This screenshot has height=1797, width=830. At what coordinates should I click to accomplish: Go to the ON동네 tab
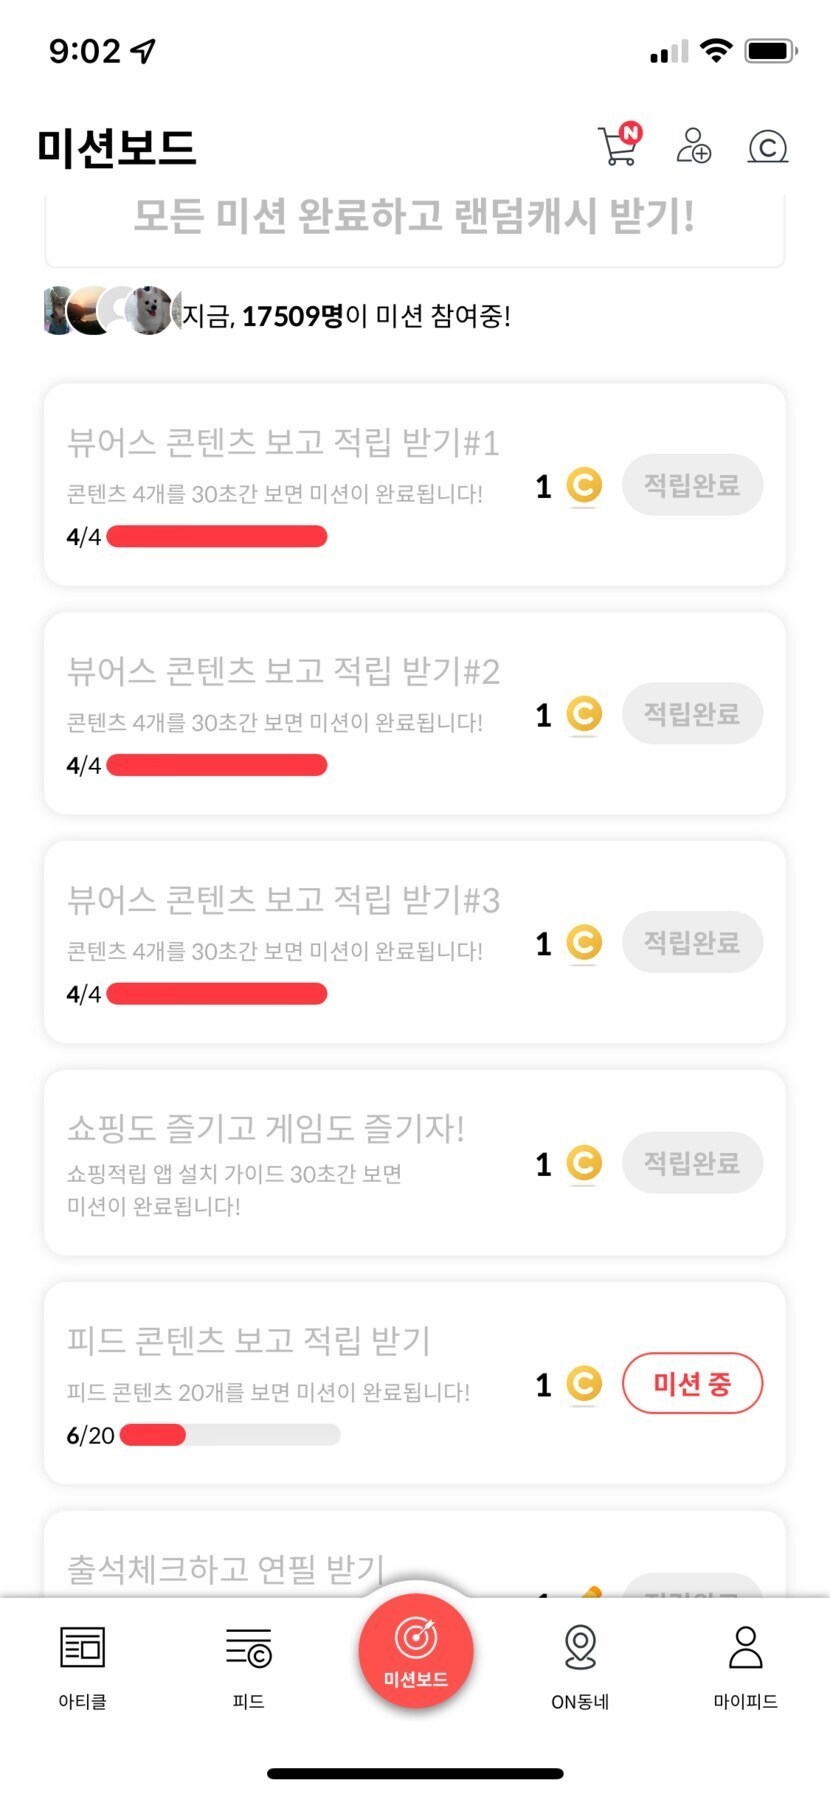pos(580,1664)
